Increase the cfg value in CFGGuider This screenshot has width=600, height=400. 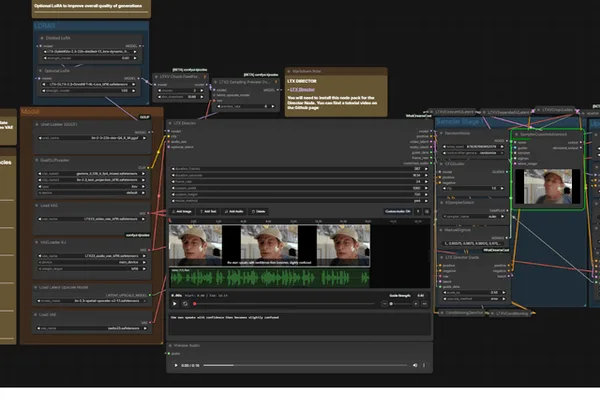(502, 188)
